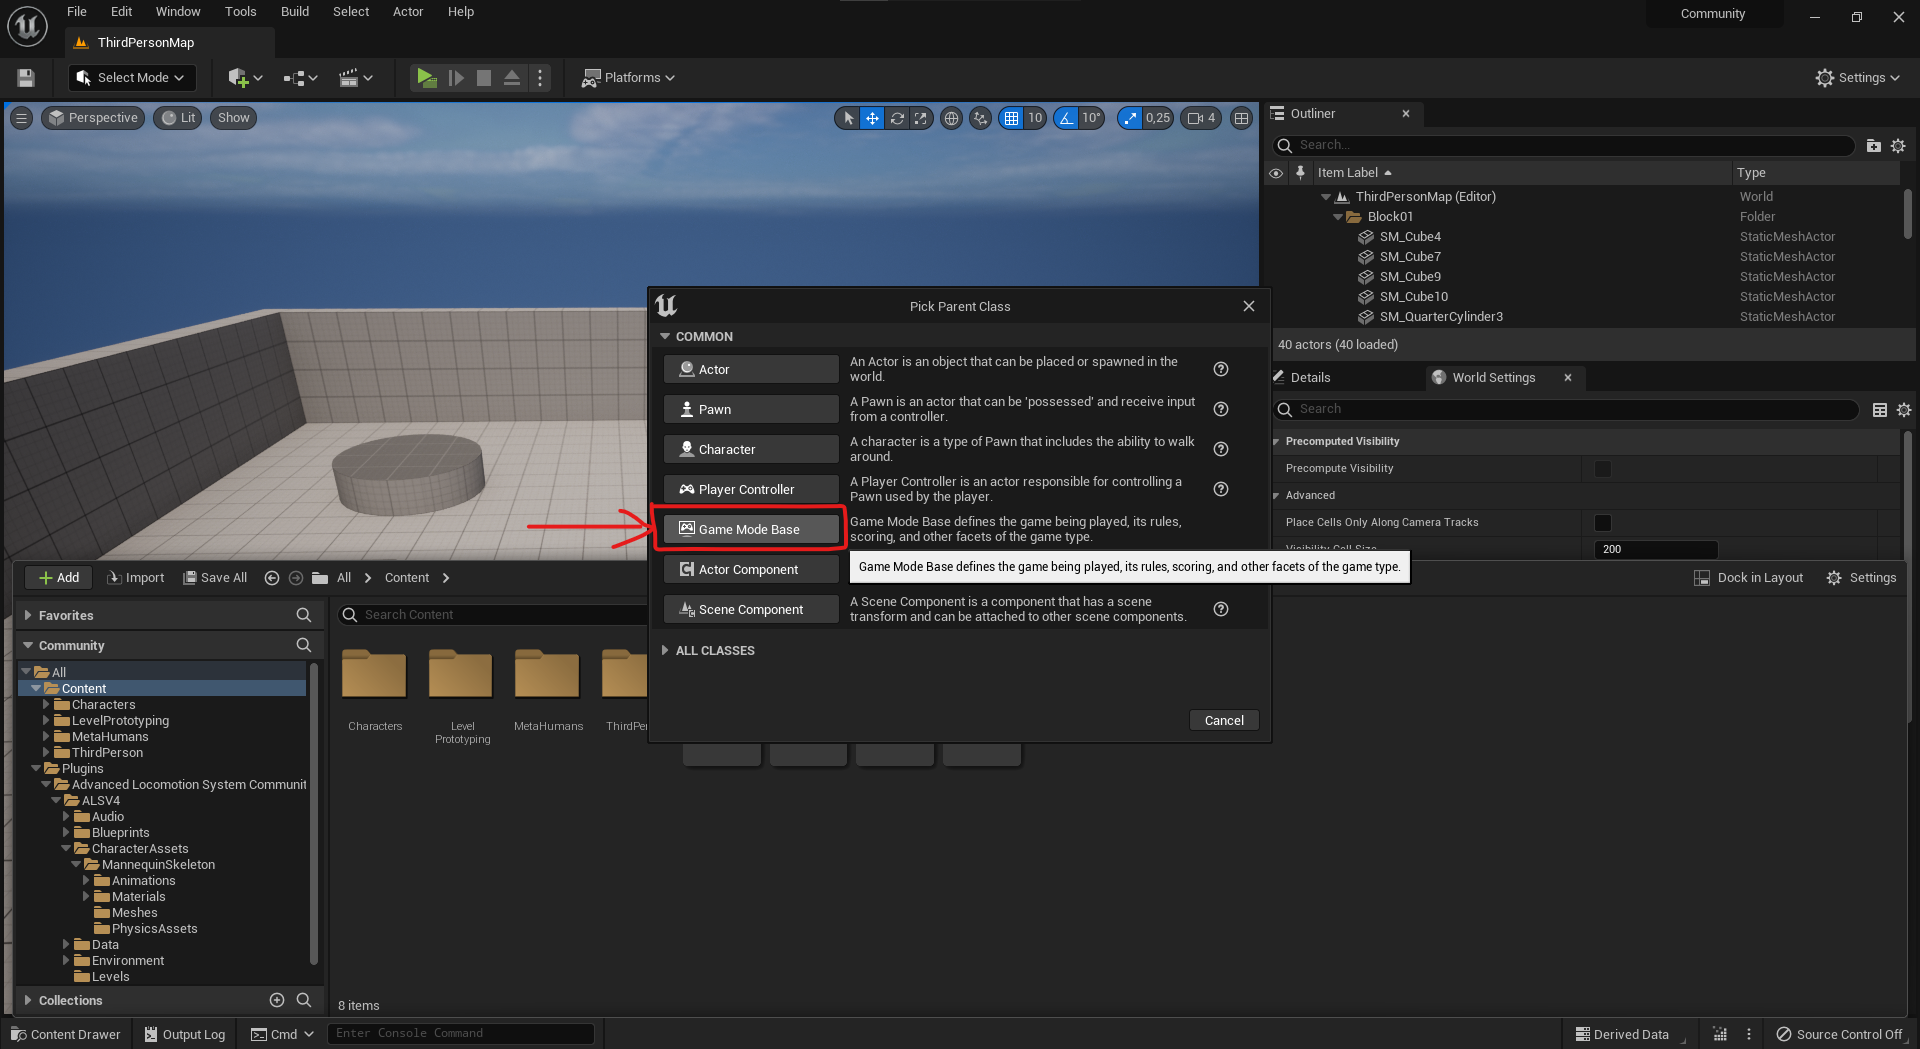1920x1049 pixels.
Task: Open the viewport options hamburger menu
Action: click(21, 118)
